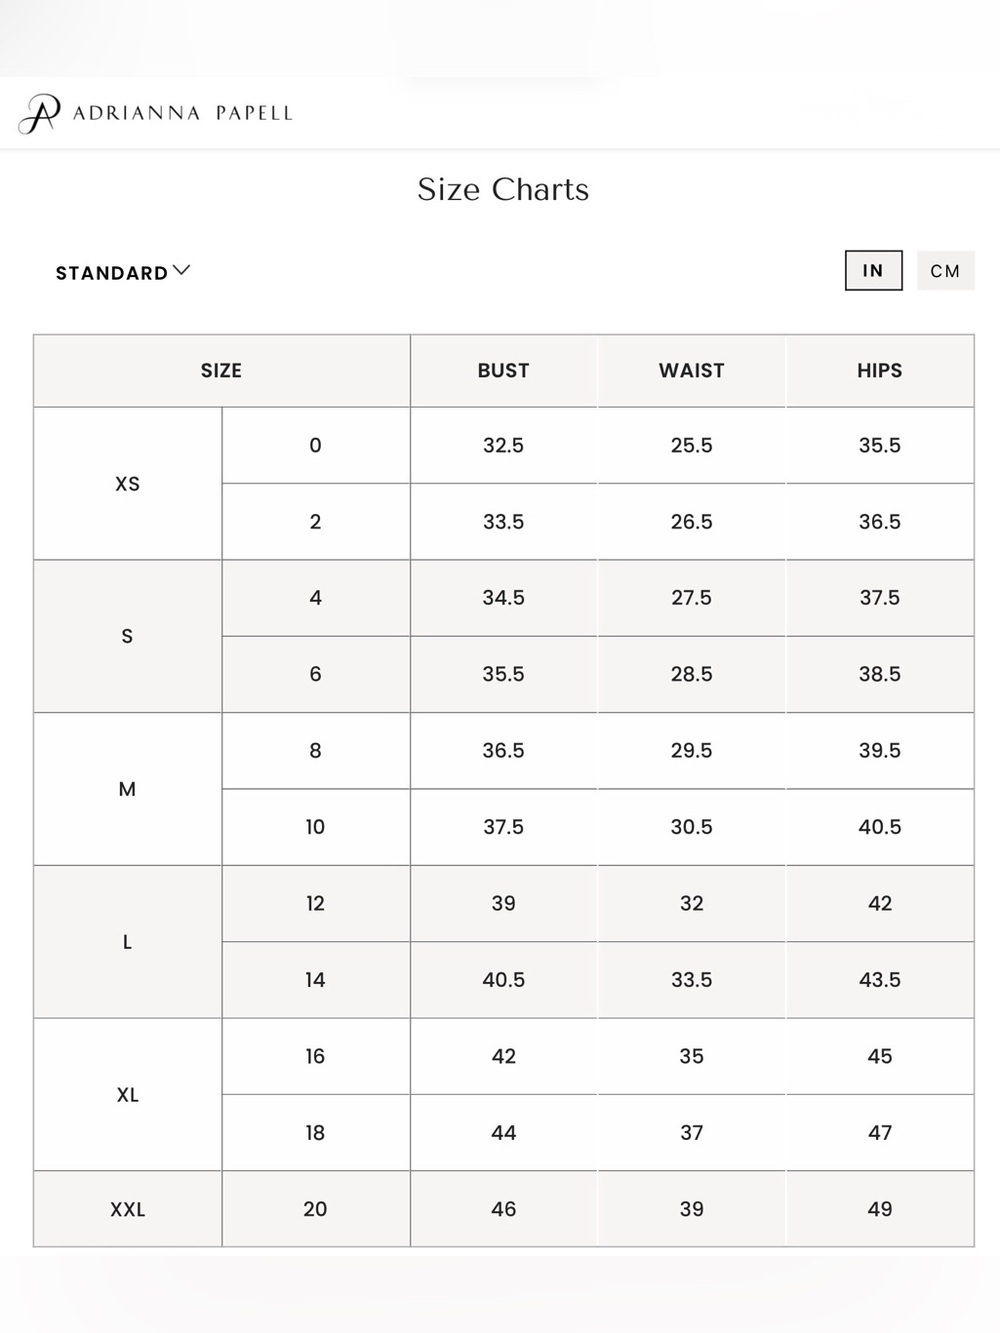Select the SIZE column header
Viewport: 1000px width, 1333px height.
pos(221,371)
